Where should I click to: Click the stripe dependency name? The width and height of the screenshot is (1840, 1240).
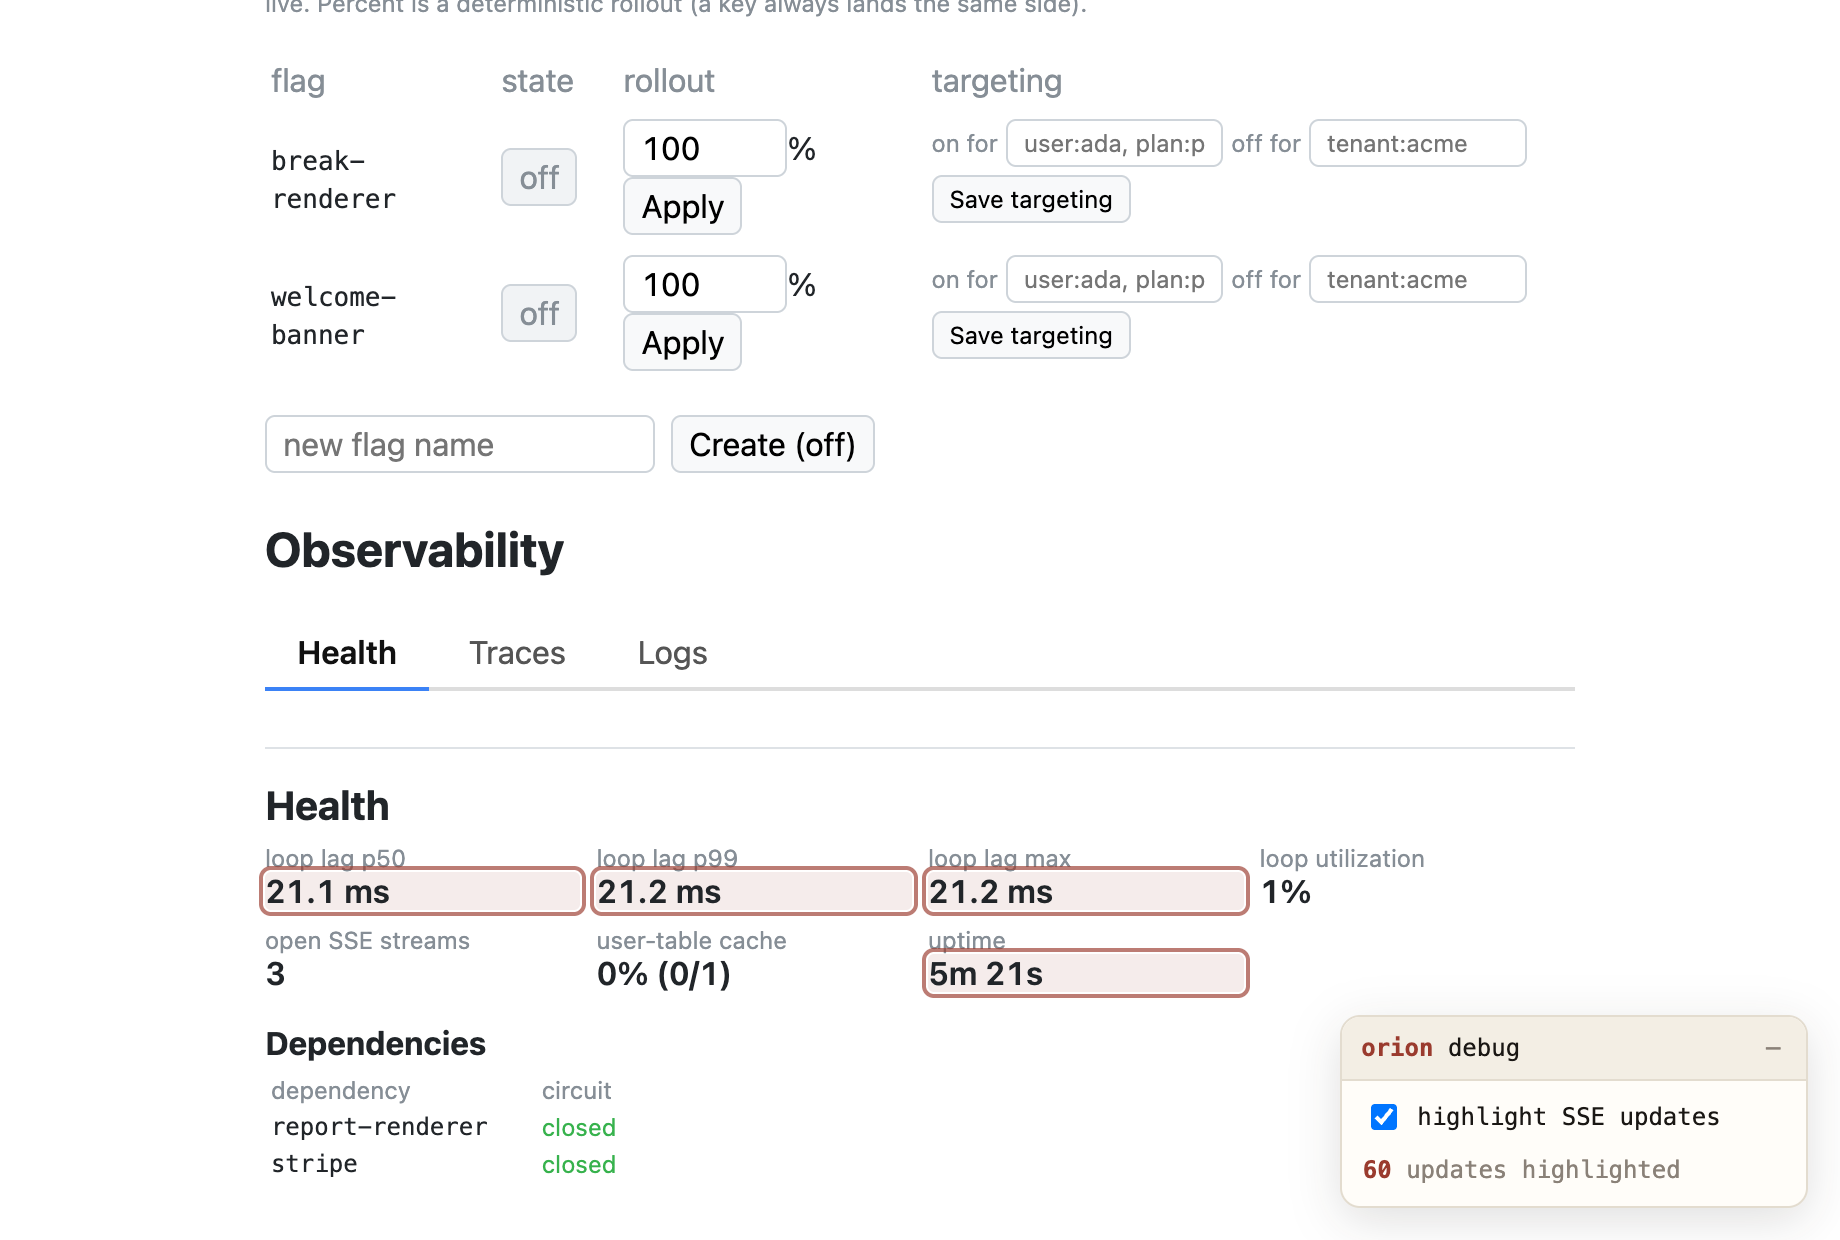pos(314,1164)
